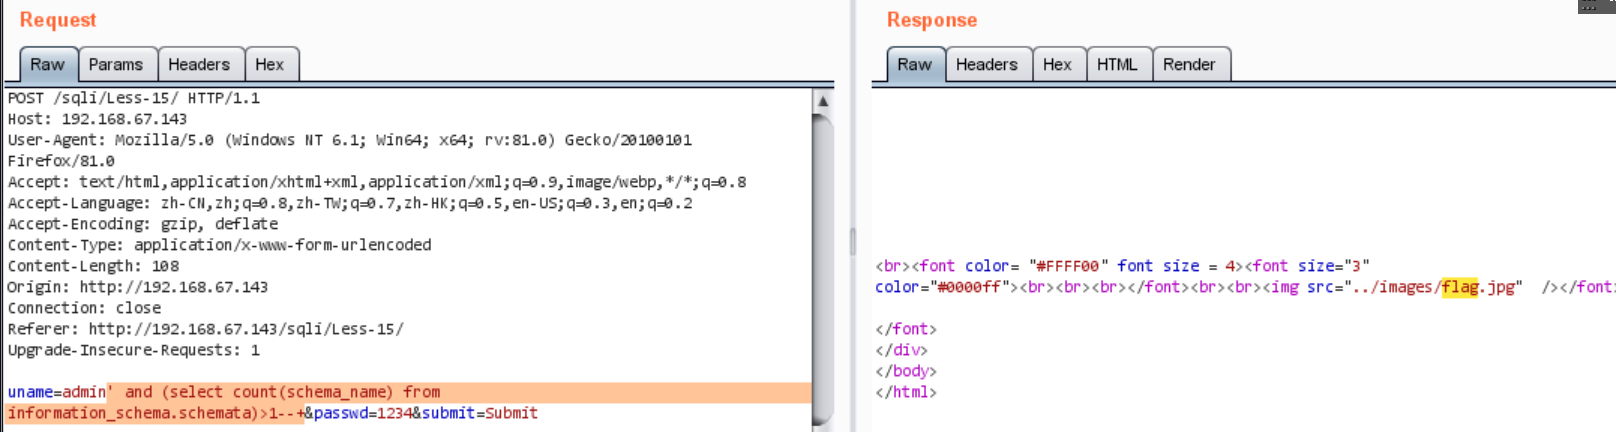Click the Request panel title
Image resolution: width=1616 pixels, height=432 pixels.
coord(58,20)
